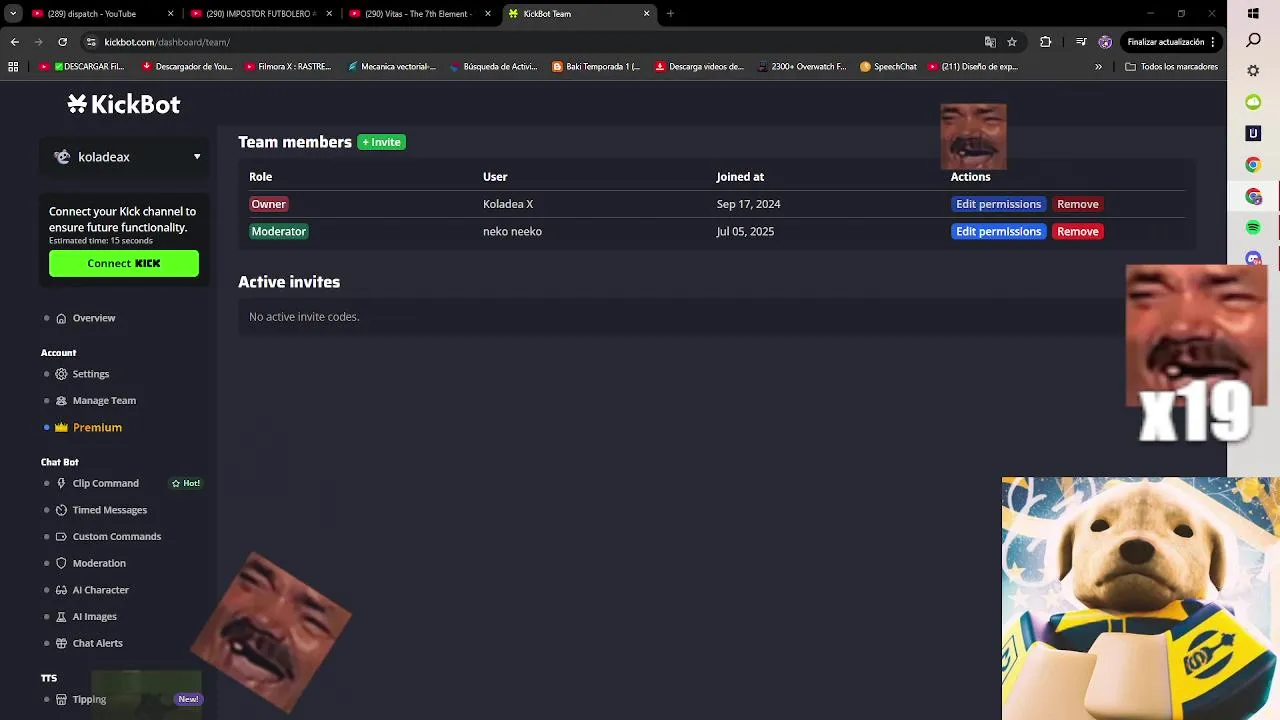Switch to Vitas The 7th Element tab
Image resolution: width=1280 pixels, height=720 pixels.
click(x=418, y=14)
